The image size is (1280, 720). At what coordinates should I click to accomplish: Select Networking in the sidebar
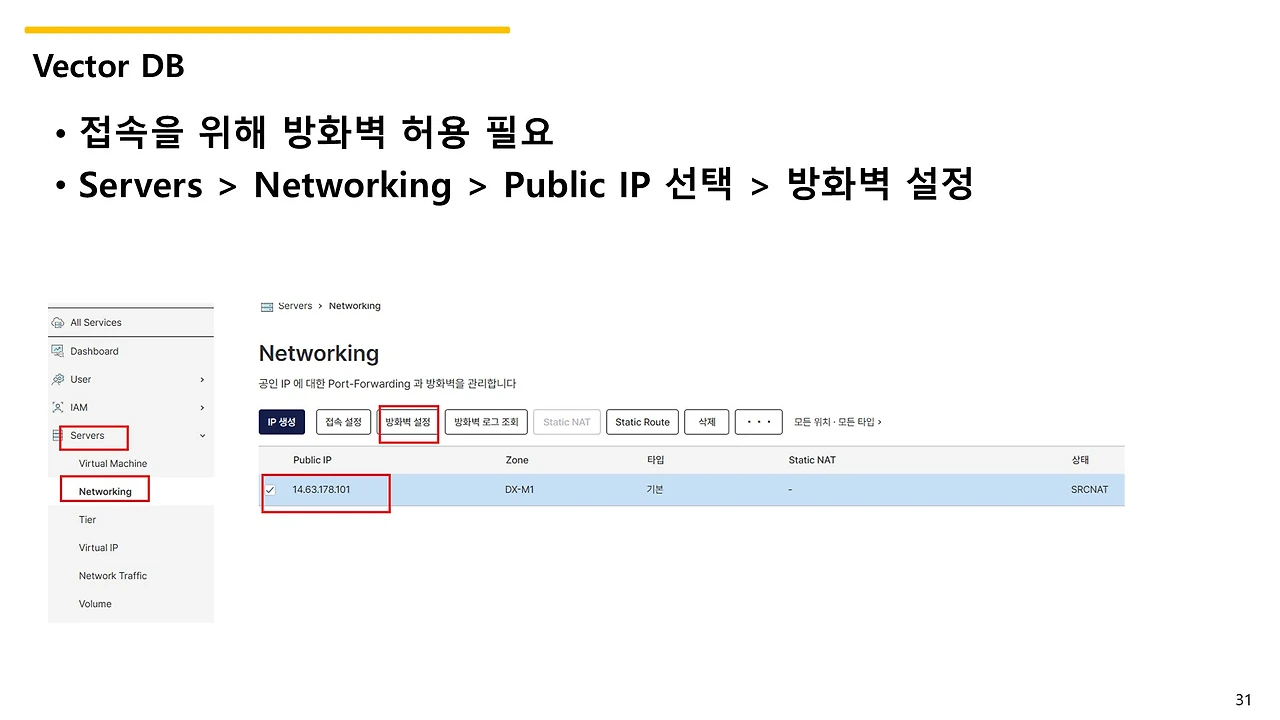[x=105, y=492]
